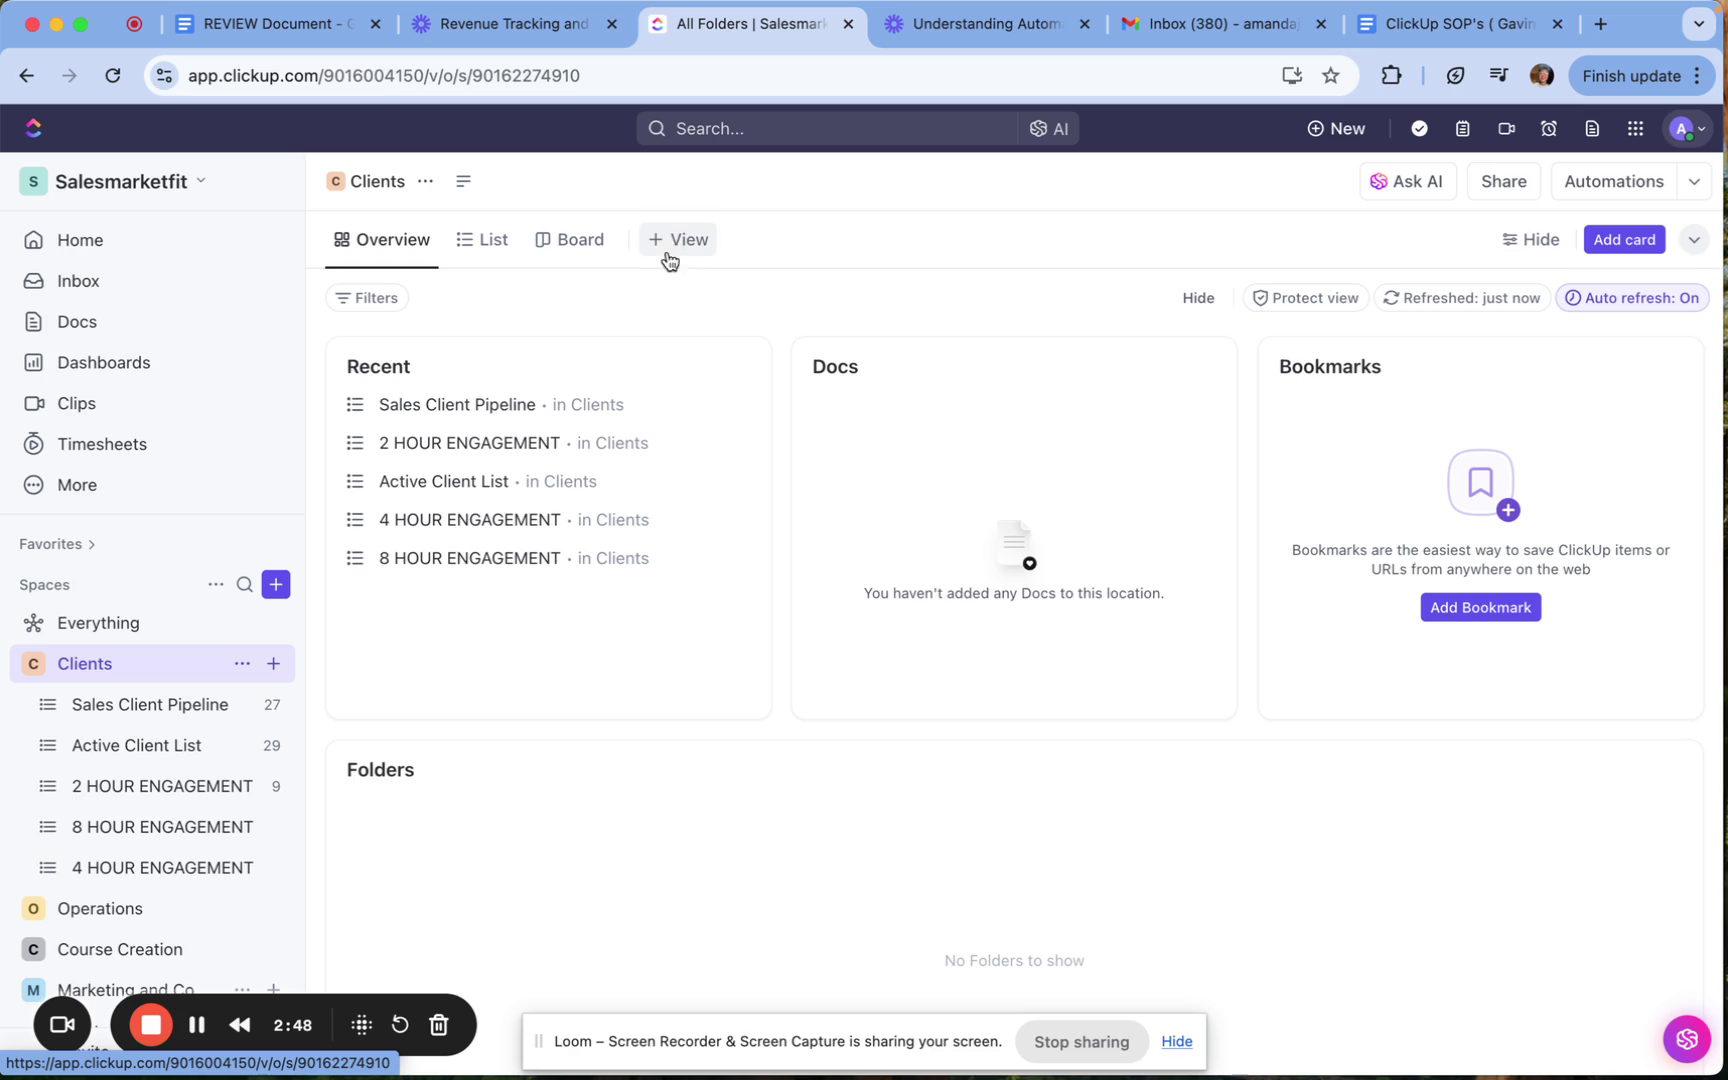This screenshot has width=1728, height=1080.
Task: Open the Docs icon next to the alarm clock
Action: 1592,128
